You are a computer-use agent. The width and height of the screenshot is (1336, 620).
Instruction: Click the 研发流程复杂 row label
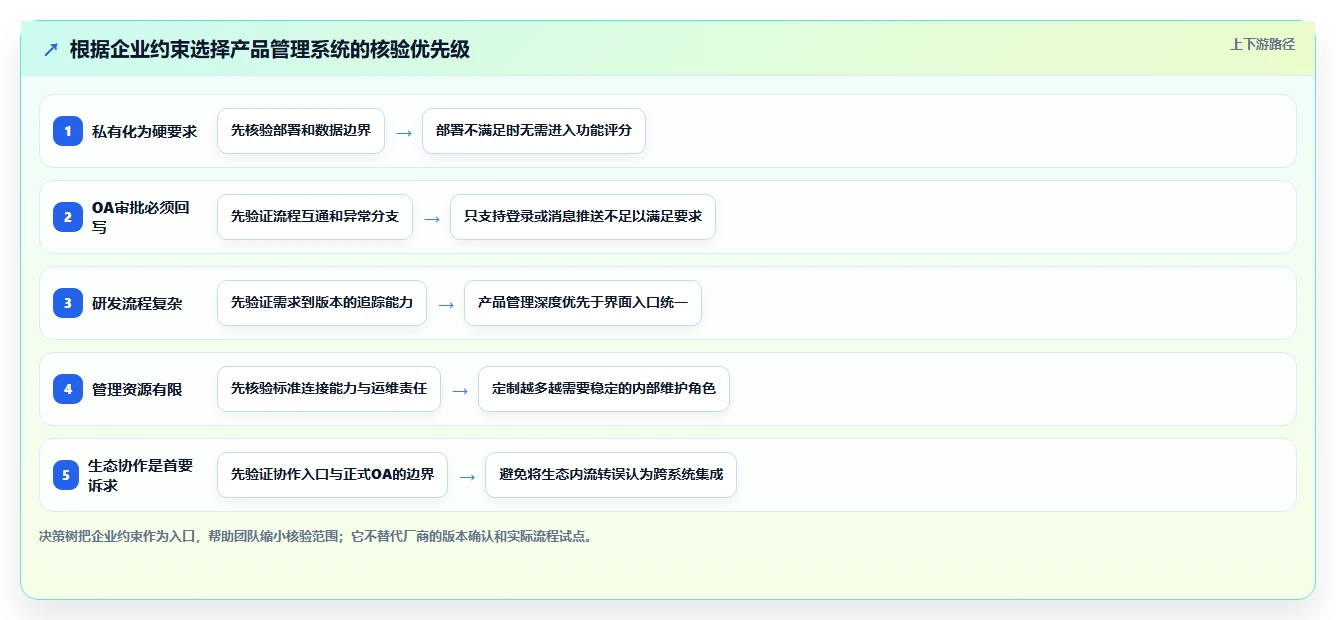[x=137, y=303]
